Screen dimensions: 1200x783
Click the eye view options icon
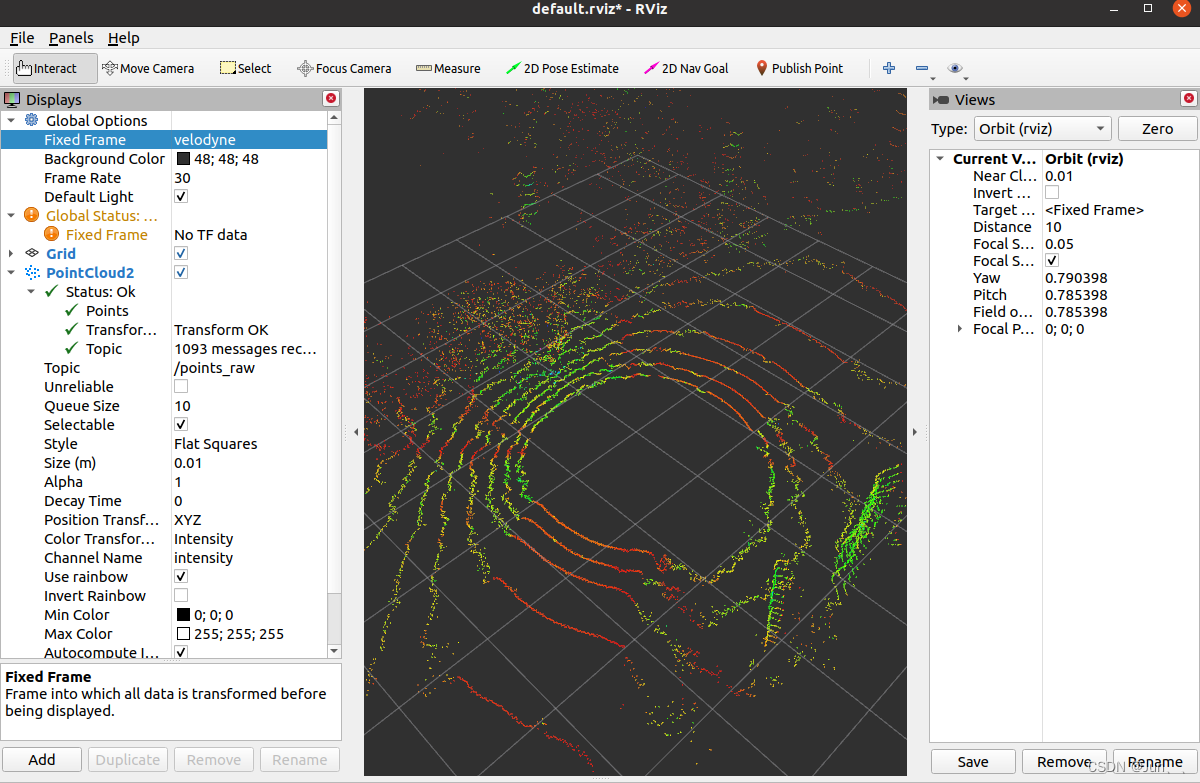(x=955, y=68)
